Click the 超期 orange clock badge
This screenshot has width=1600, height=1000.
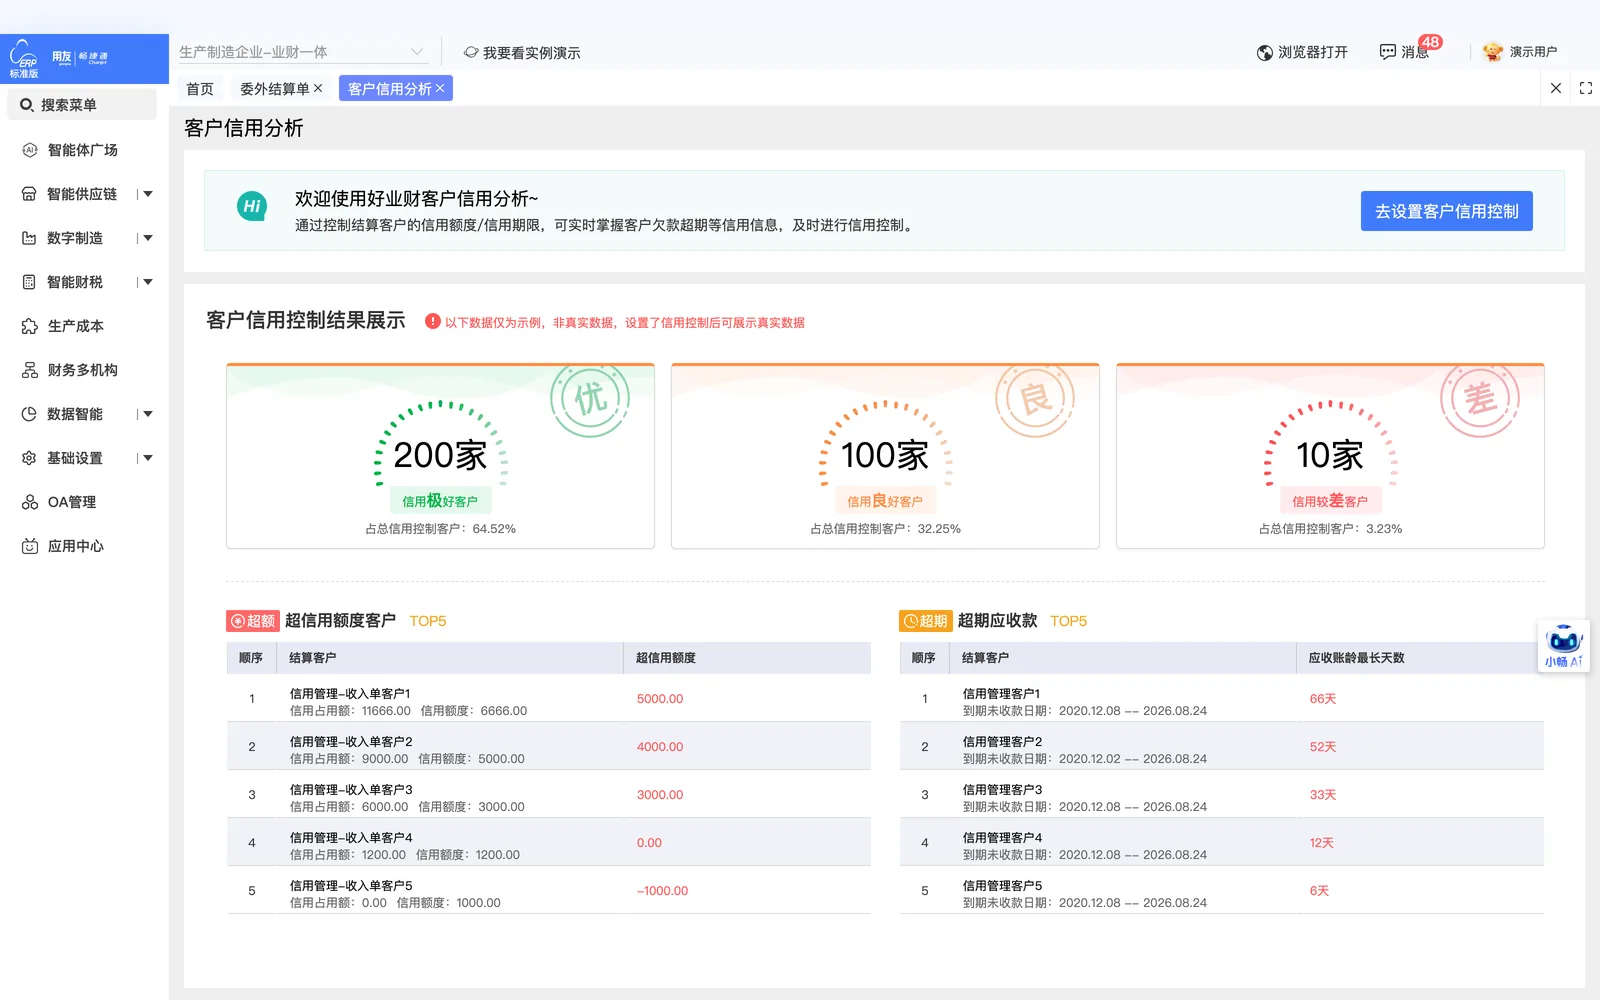tap(925, 621)
